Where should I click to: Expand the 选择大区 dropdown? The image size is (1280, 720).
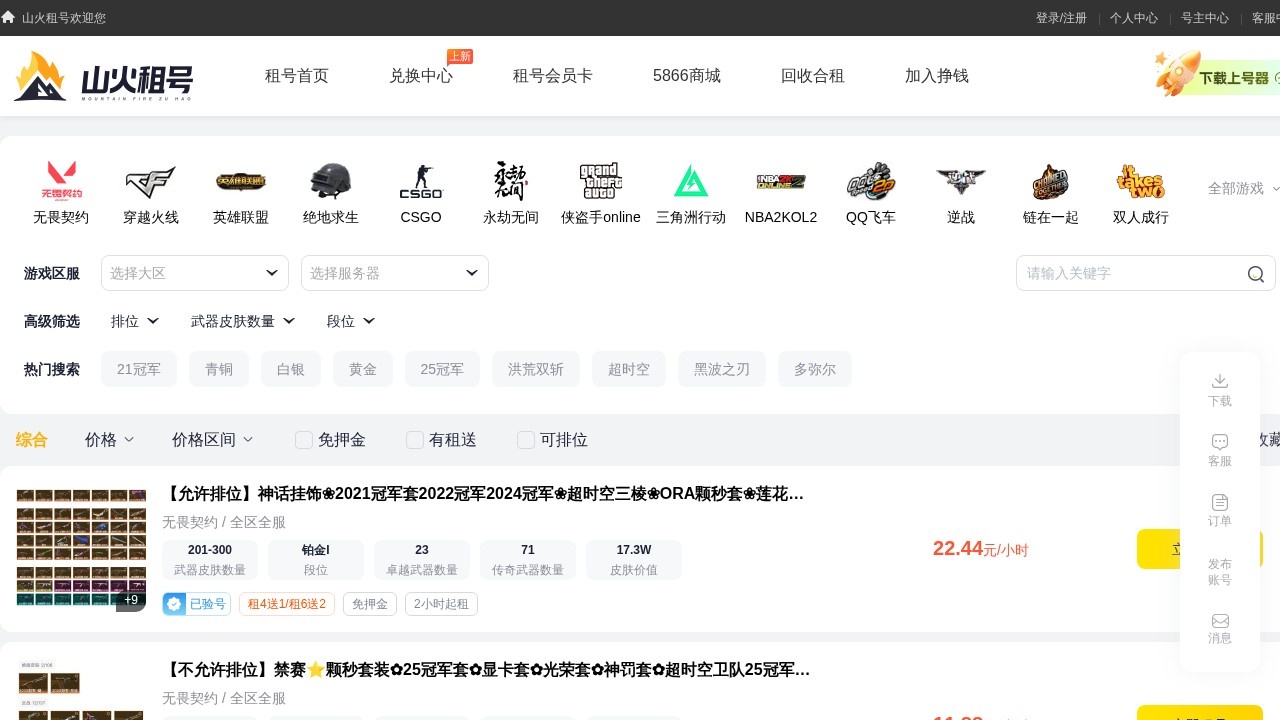(x=195, y=273)
